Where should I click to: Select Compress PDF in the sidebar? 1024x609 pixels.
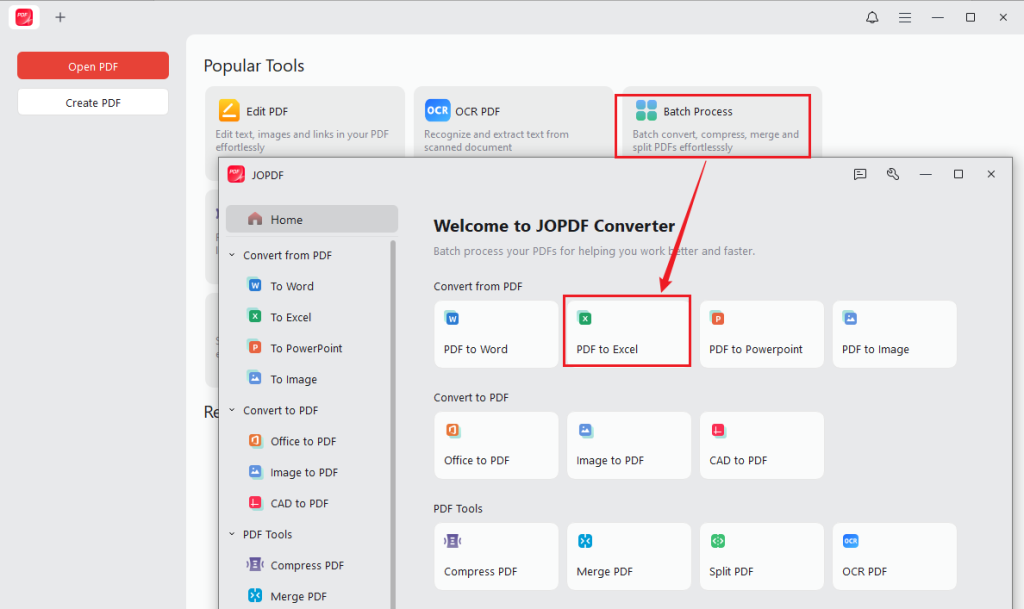(307, 565)
